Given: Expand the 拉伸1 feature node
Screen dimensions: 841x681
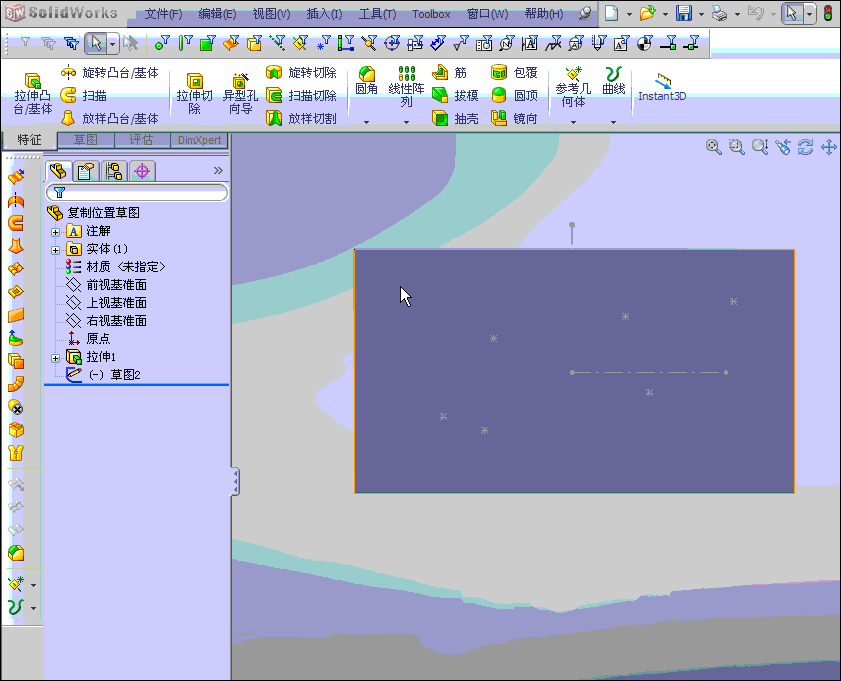Looking at the screenshot, I should 55,358.
